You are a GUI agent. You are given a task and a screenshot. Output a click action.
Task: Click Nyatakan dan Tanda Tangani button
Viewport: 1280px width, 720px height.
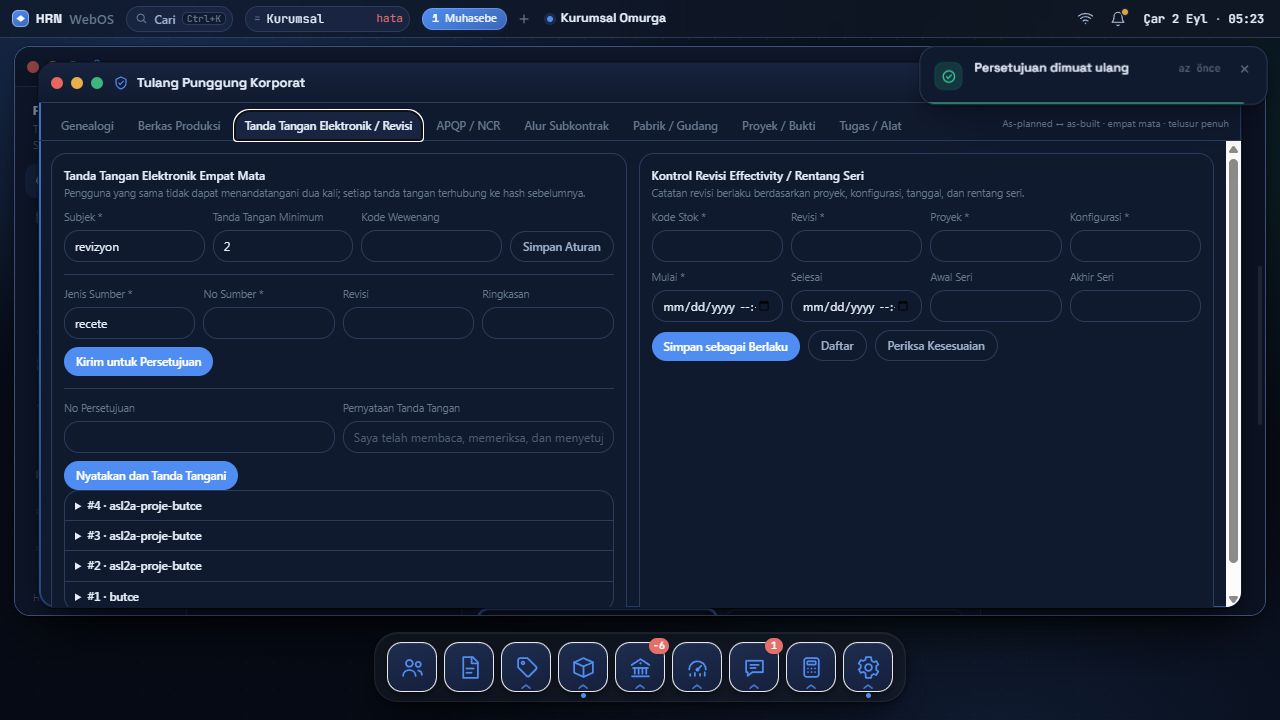pyautogui.click(x=151, y=476)
